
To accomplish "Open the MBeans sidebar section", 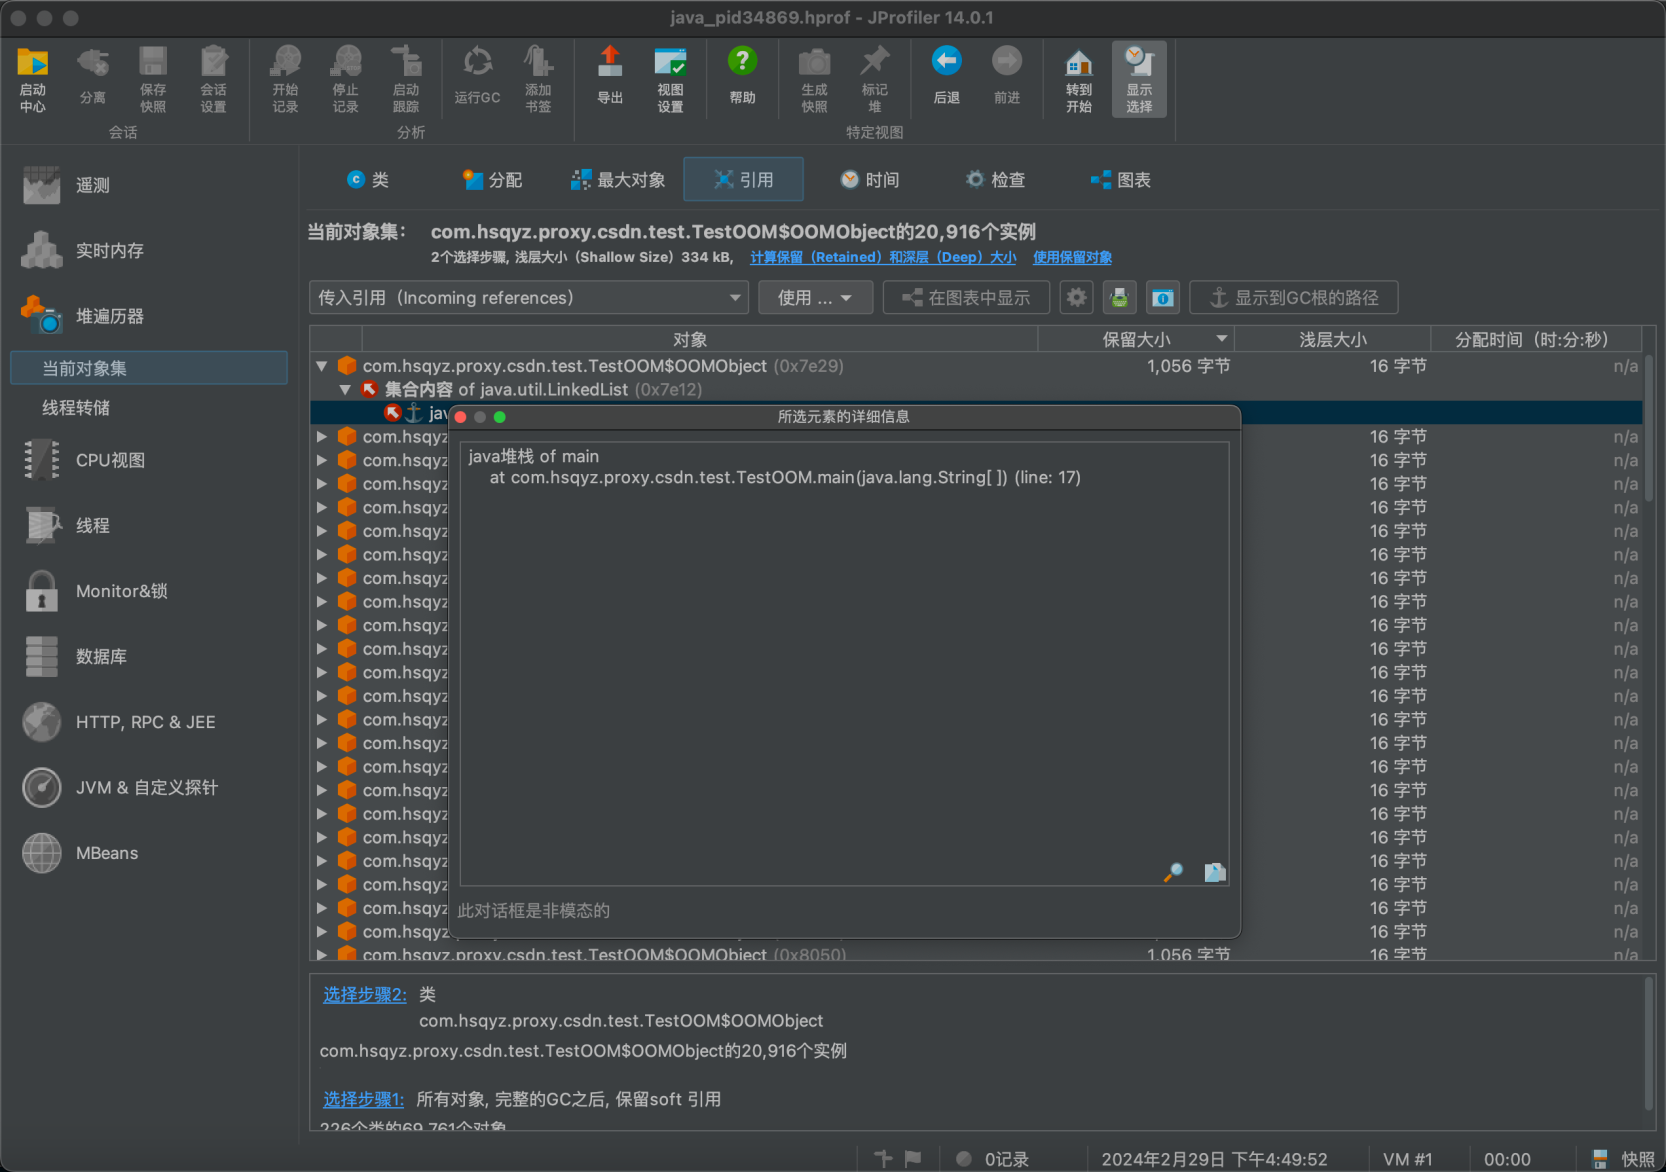I will tap(81, 853).
